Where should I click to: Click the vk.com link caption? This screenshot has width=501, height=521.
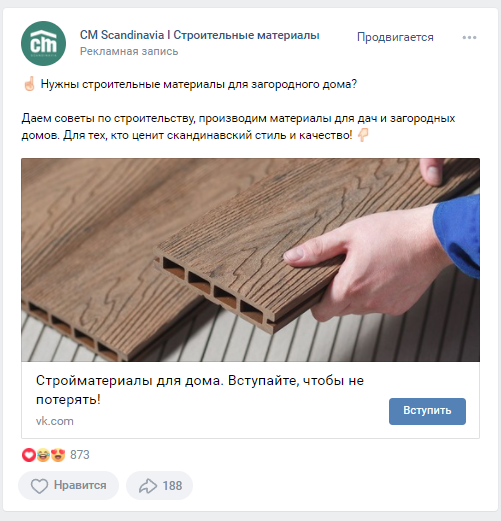pyautogui.click(x=55, y=421)
